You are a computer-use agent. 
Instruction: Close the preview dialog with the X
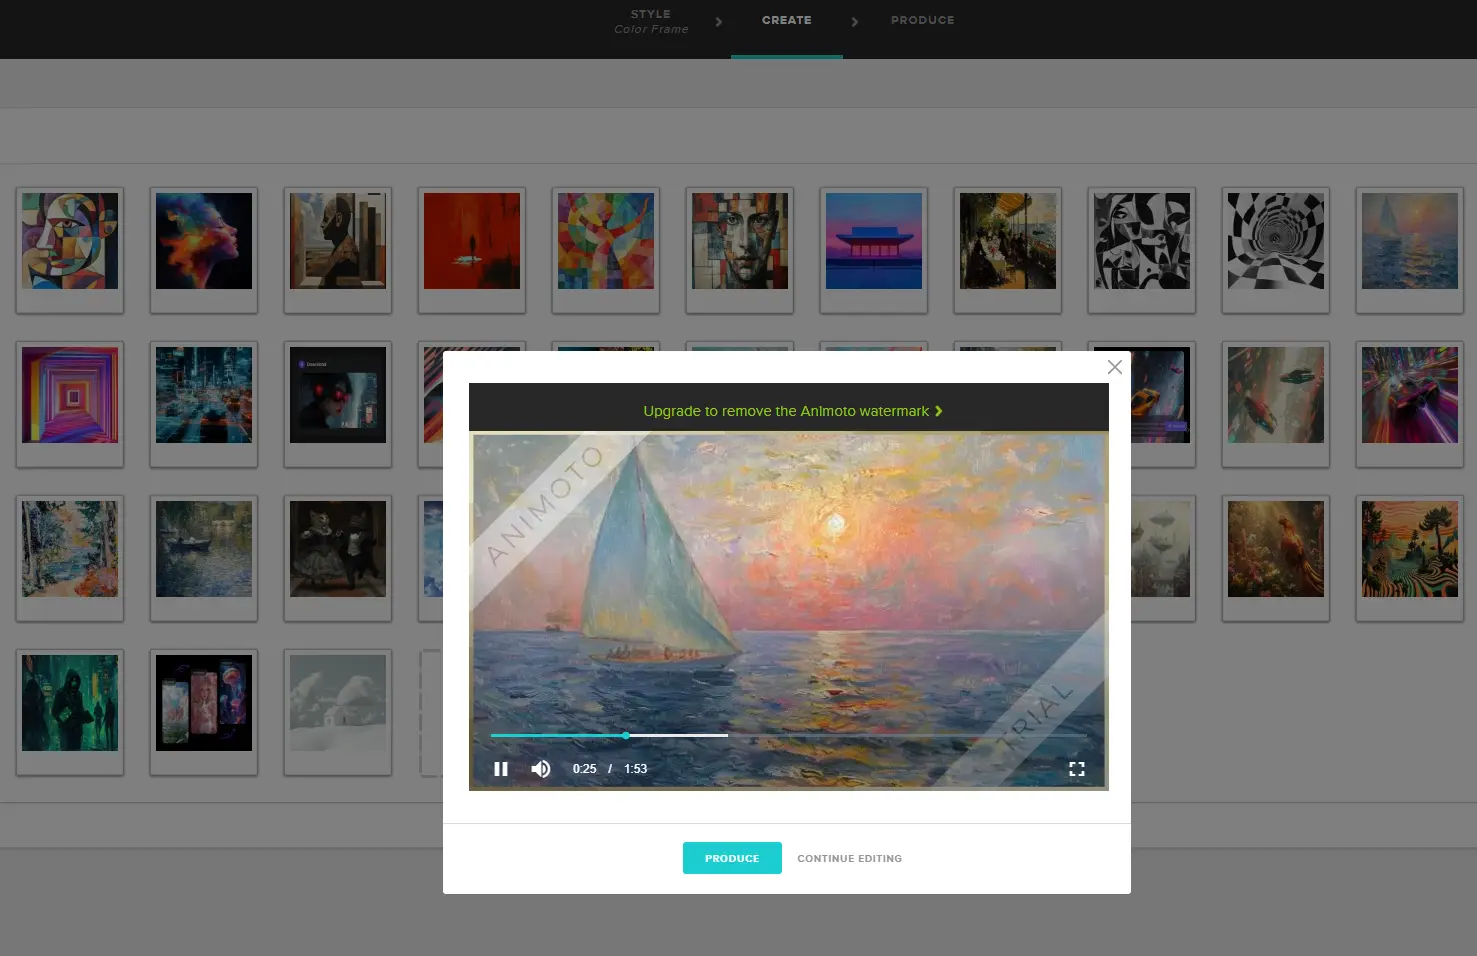tap(1115, 367)
